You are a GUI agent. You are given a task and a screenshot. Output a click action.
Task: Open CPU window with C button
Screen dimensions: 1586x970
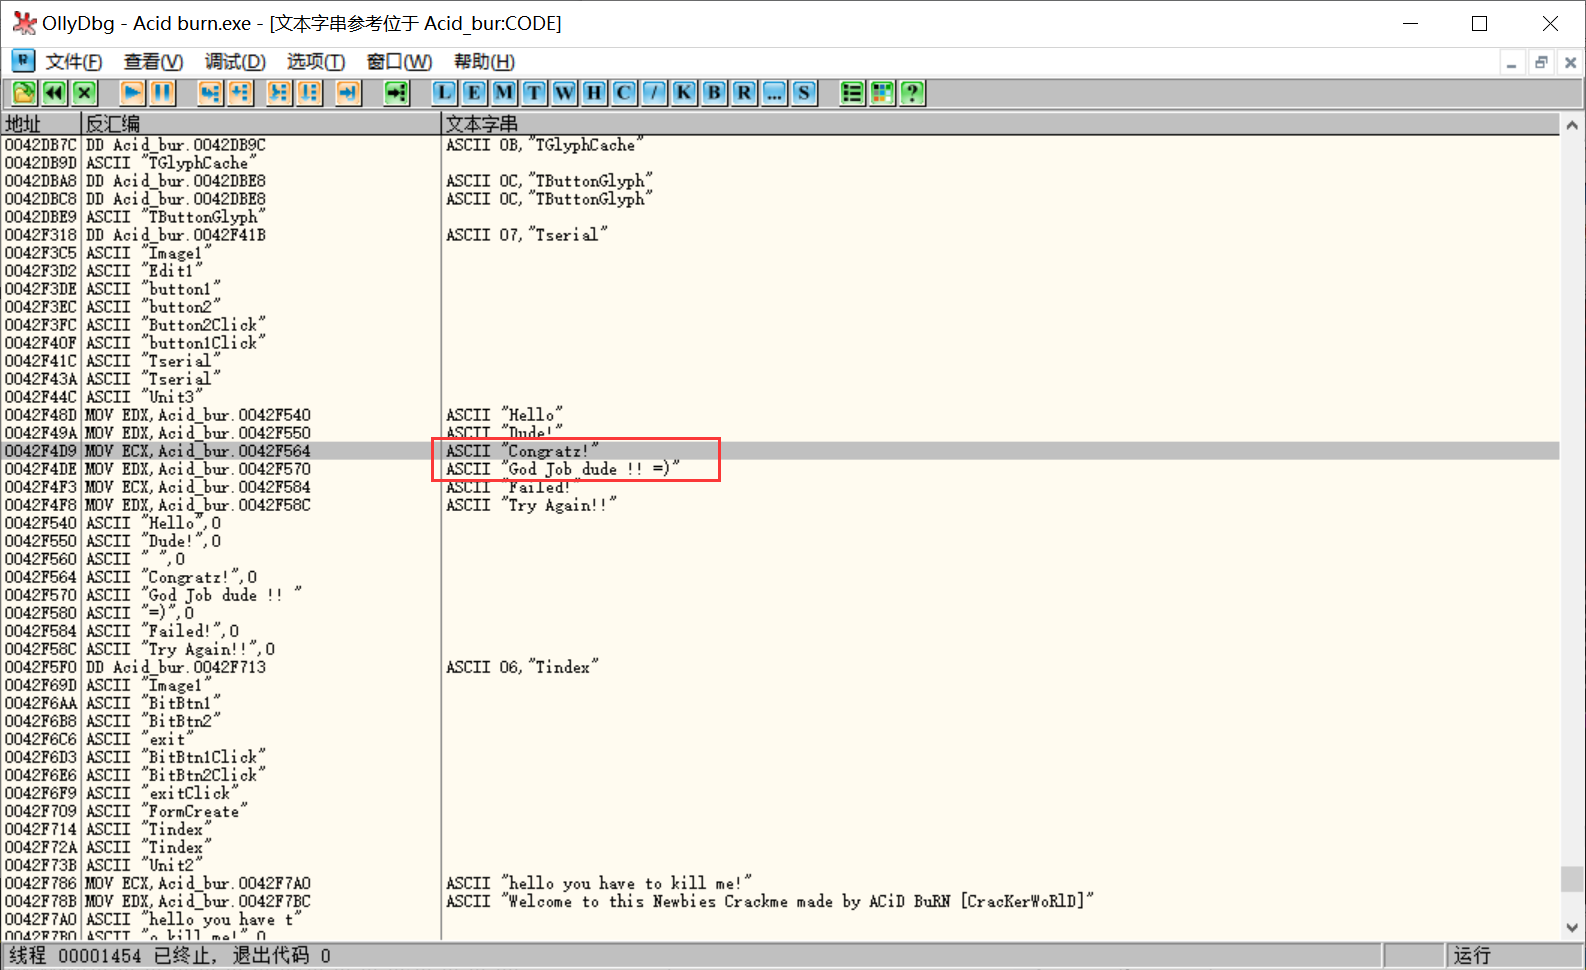624,93
